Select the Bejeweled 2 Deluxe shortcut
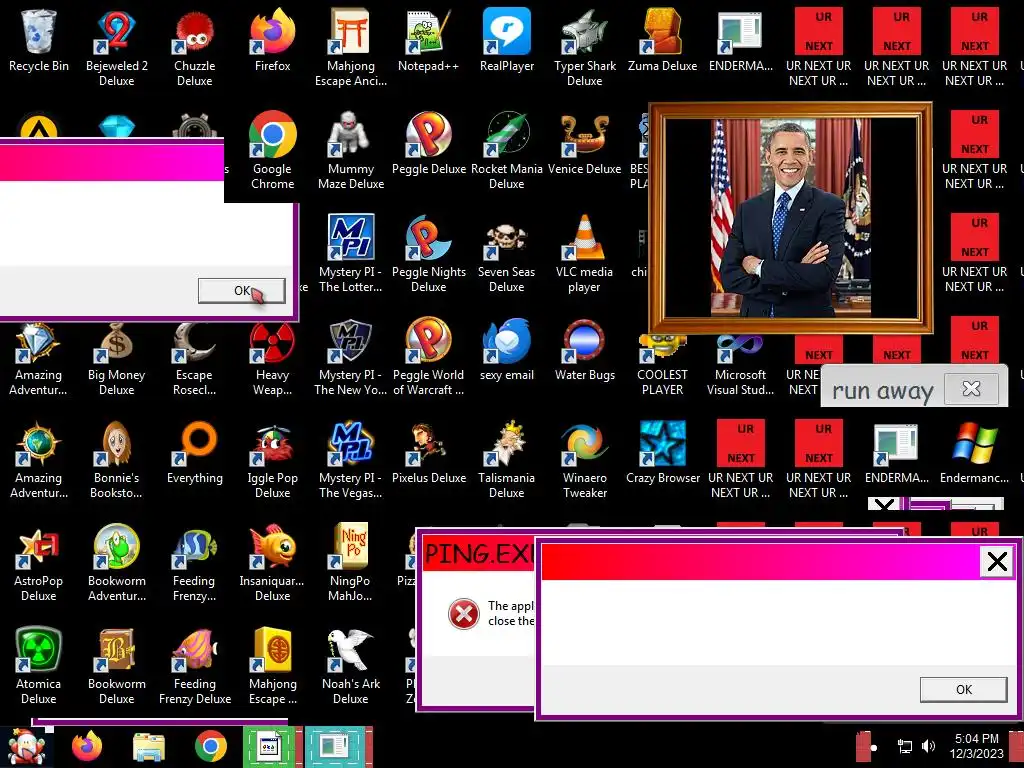The height and width of the screenshot is (768, 1024). [x=116, y=48]
